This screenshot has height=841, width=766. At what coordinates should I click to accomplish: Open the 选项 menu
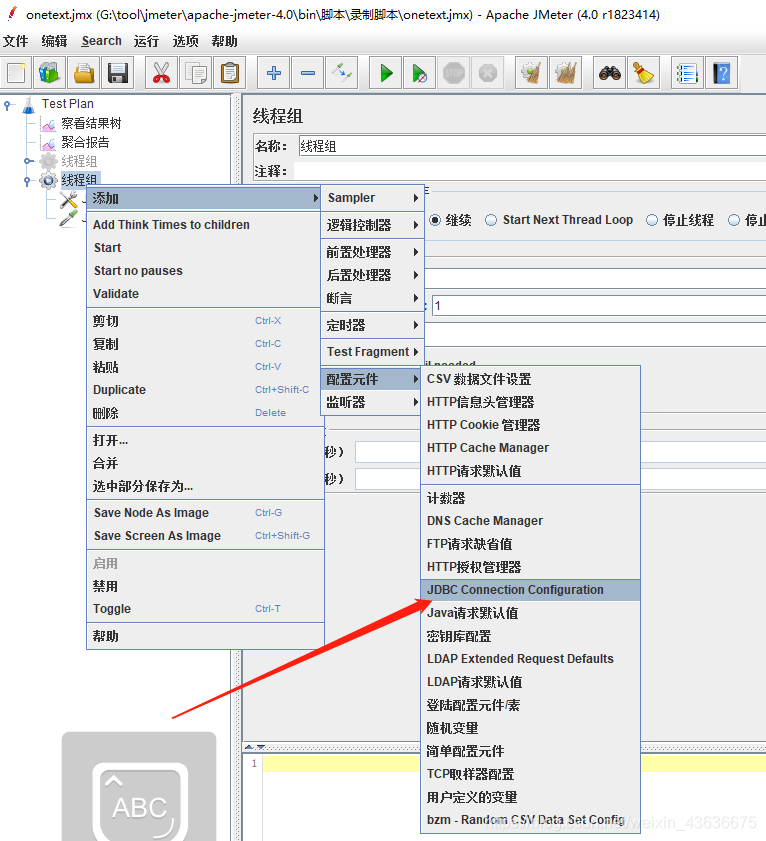pyautogui.click(x=186, y=41)
